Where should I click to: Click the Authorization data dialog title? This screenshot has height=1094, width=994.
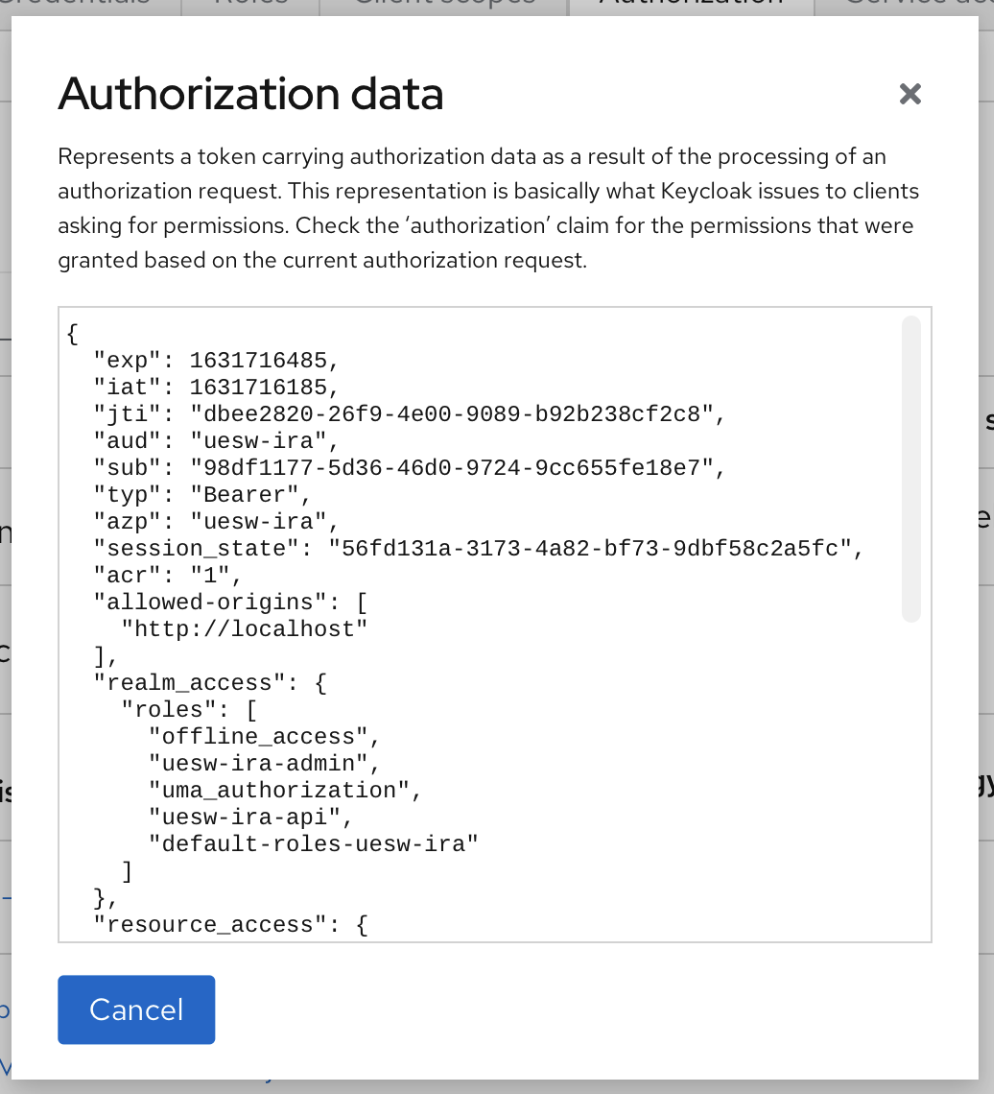pyautogui.click(x=252, y=93)
